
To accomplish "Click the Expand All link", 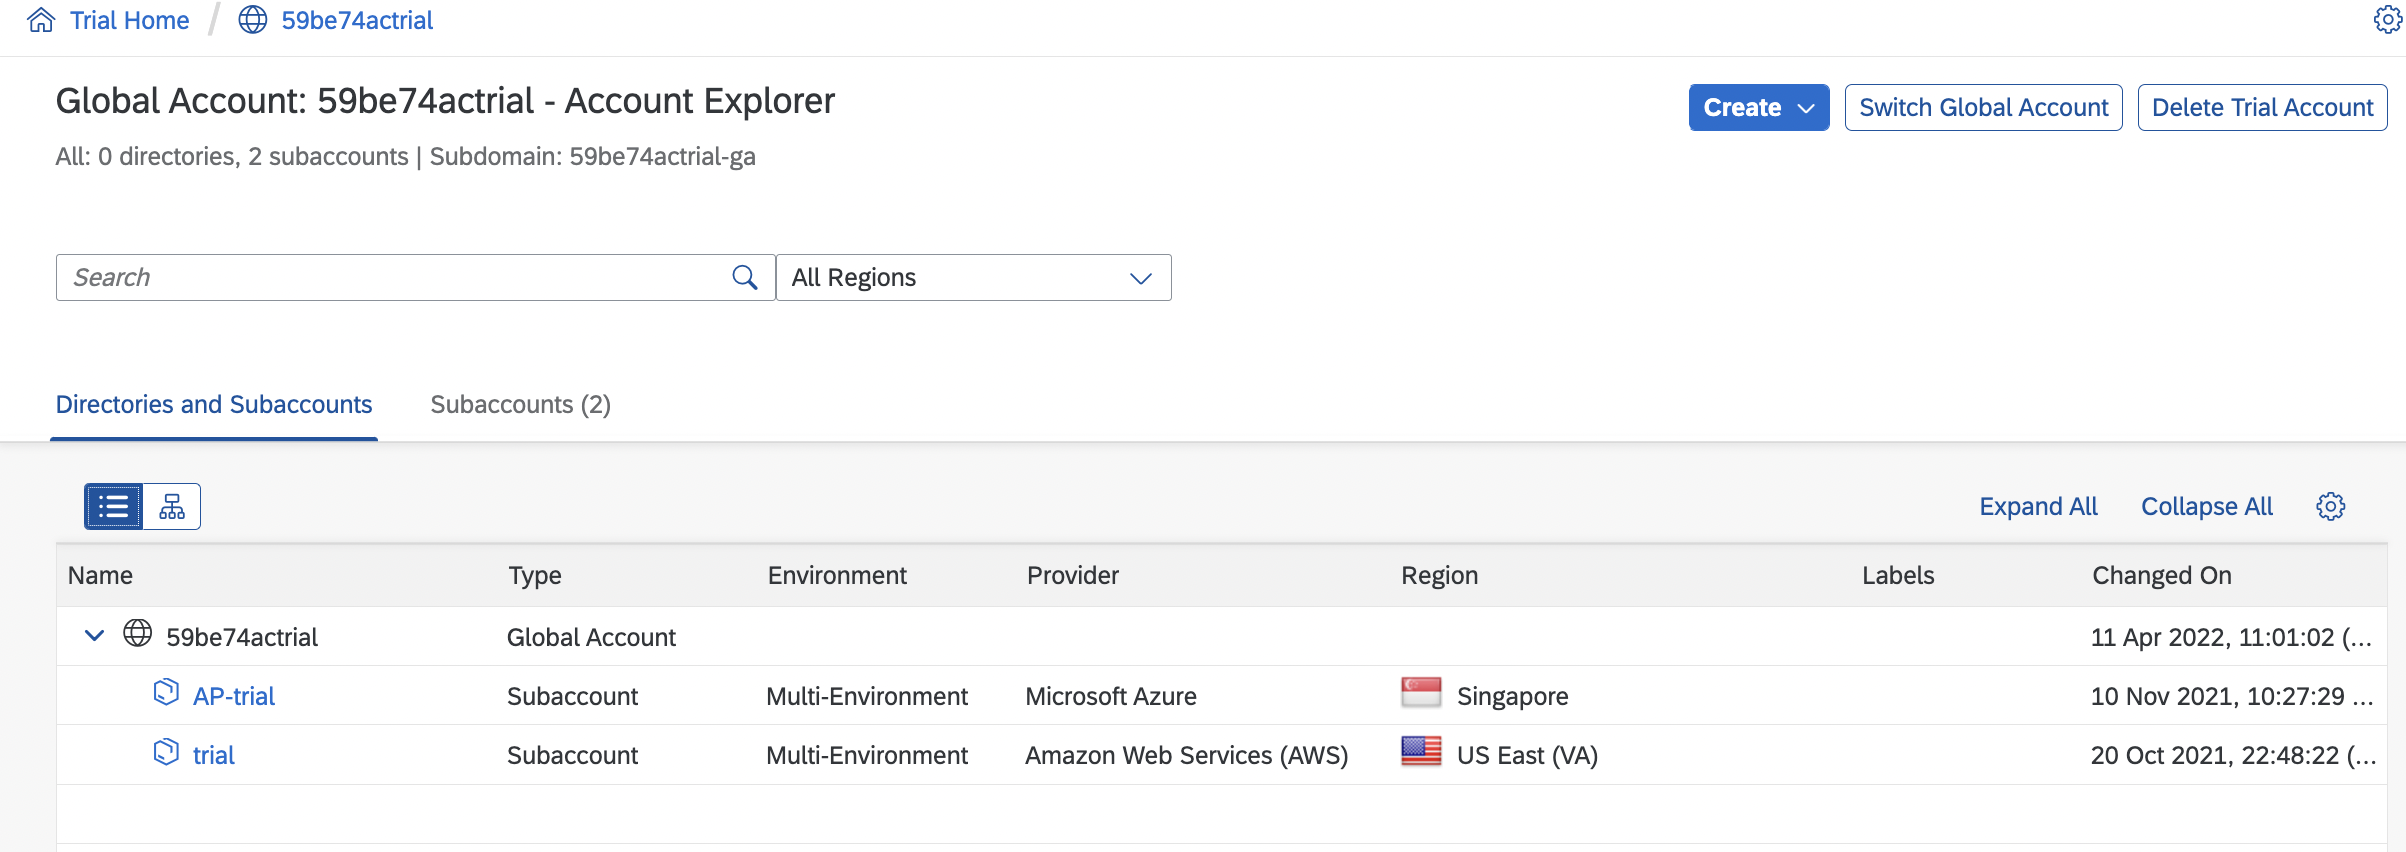I will [x=2038, y=507].
